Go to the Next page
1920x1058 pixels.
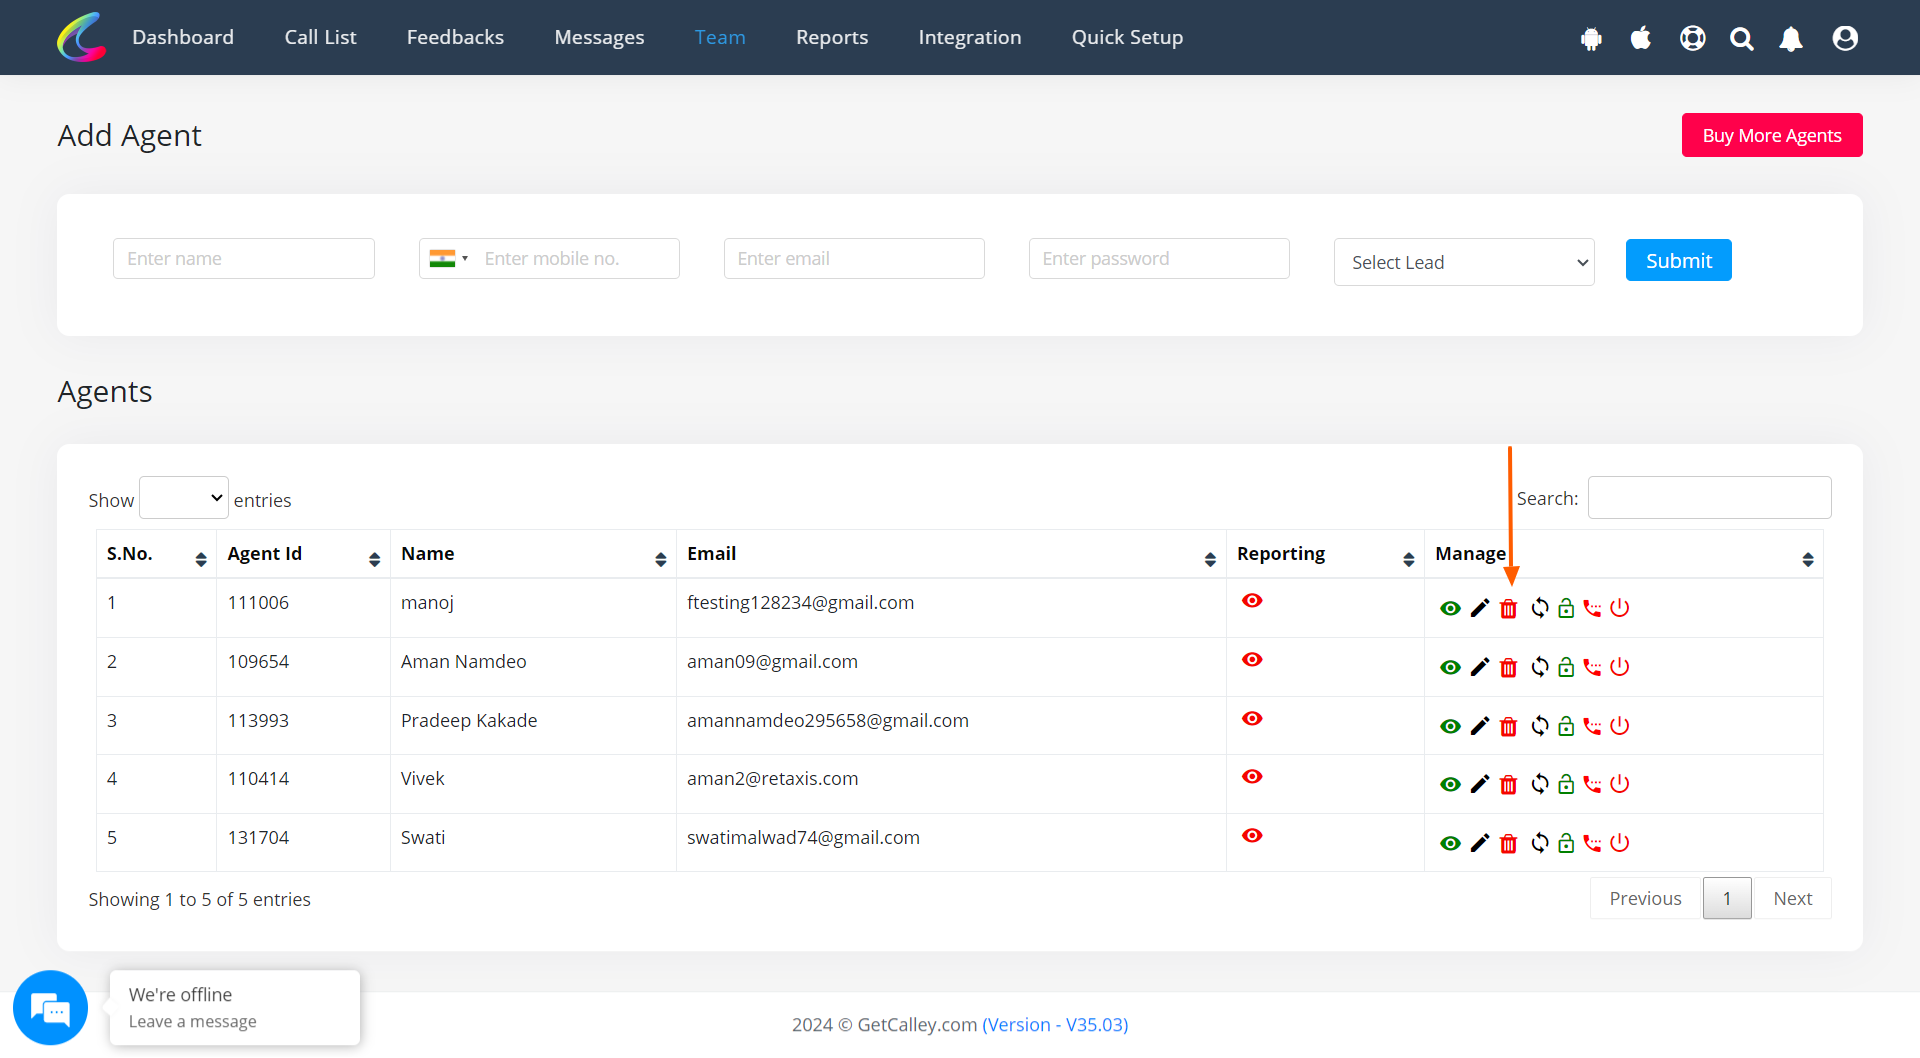[x=1792, y=898]
